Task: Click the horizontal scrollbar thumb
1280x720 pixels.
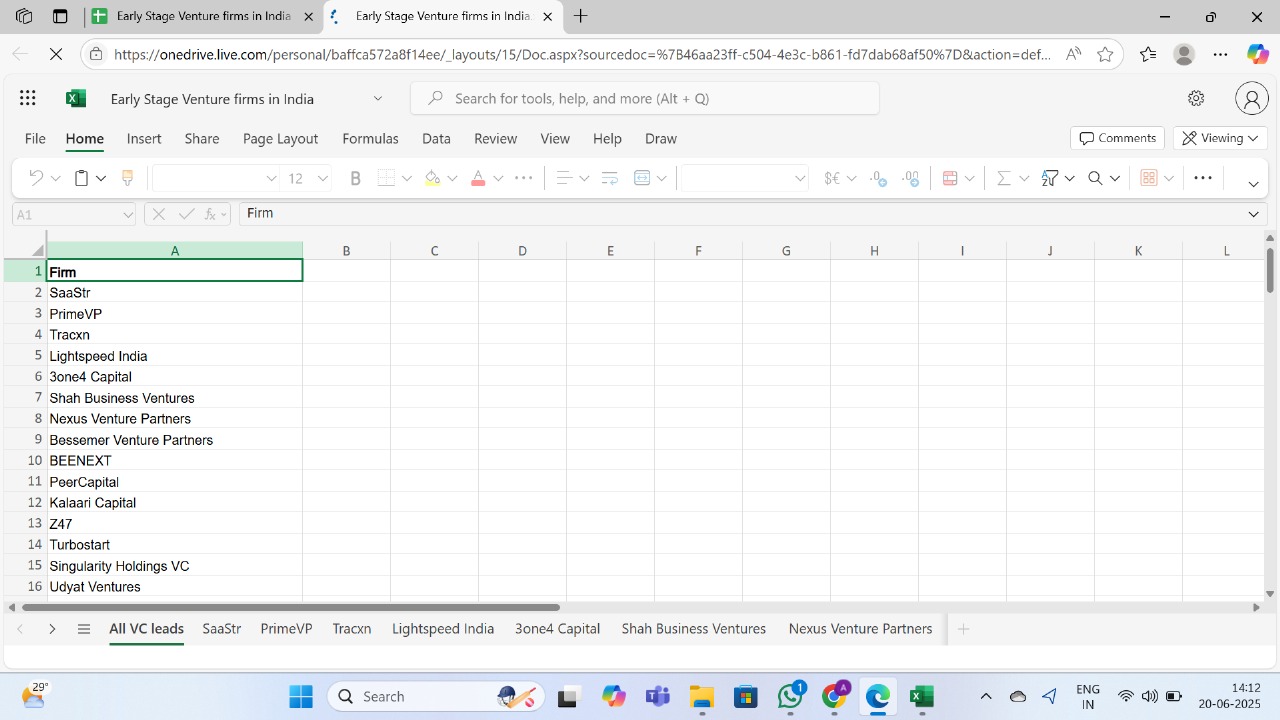Action: [290, 607]
